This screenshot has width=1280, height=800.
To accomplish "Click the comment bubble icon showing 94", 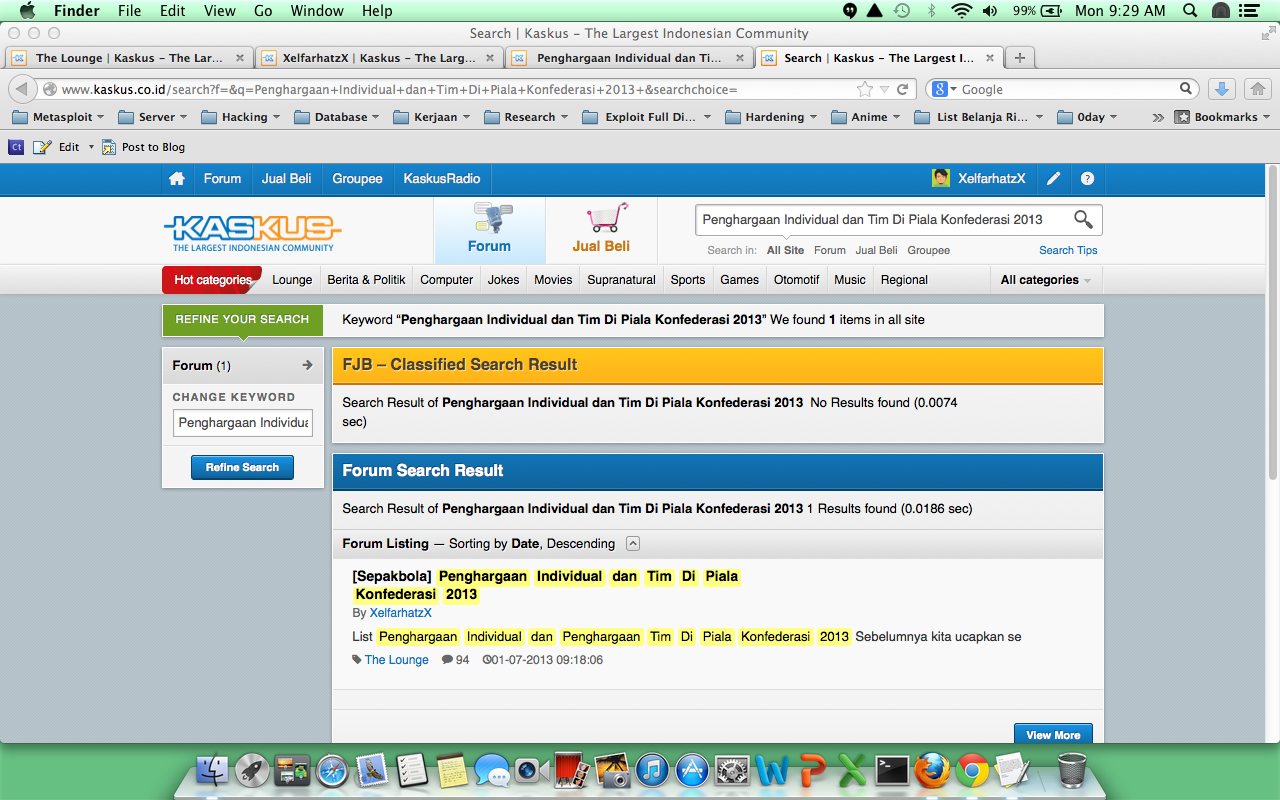I will pos(447,660).
